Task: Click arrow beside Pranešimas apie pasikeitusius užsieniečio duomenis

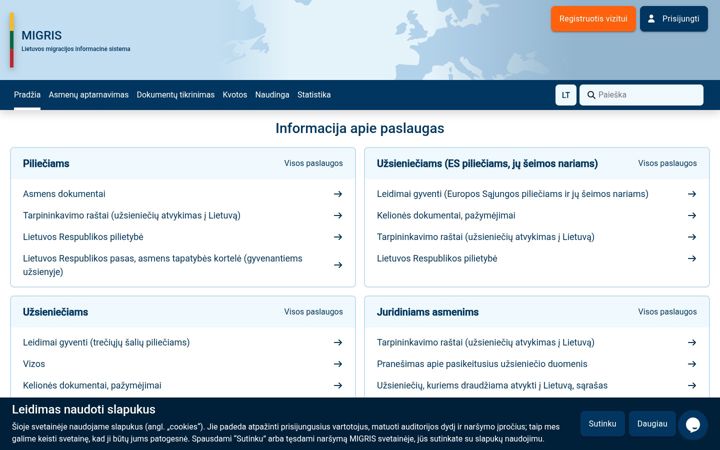Action: (692, 364)
